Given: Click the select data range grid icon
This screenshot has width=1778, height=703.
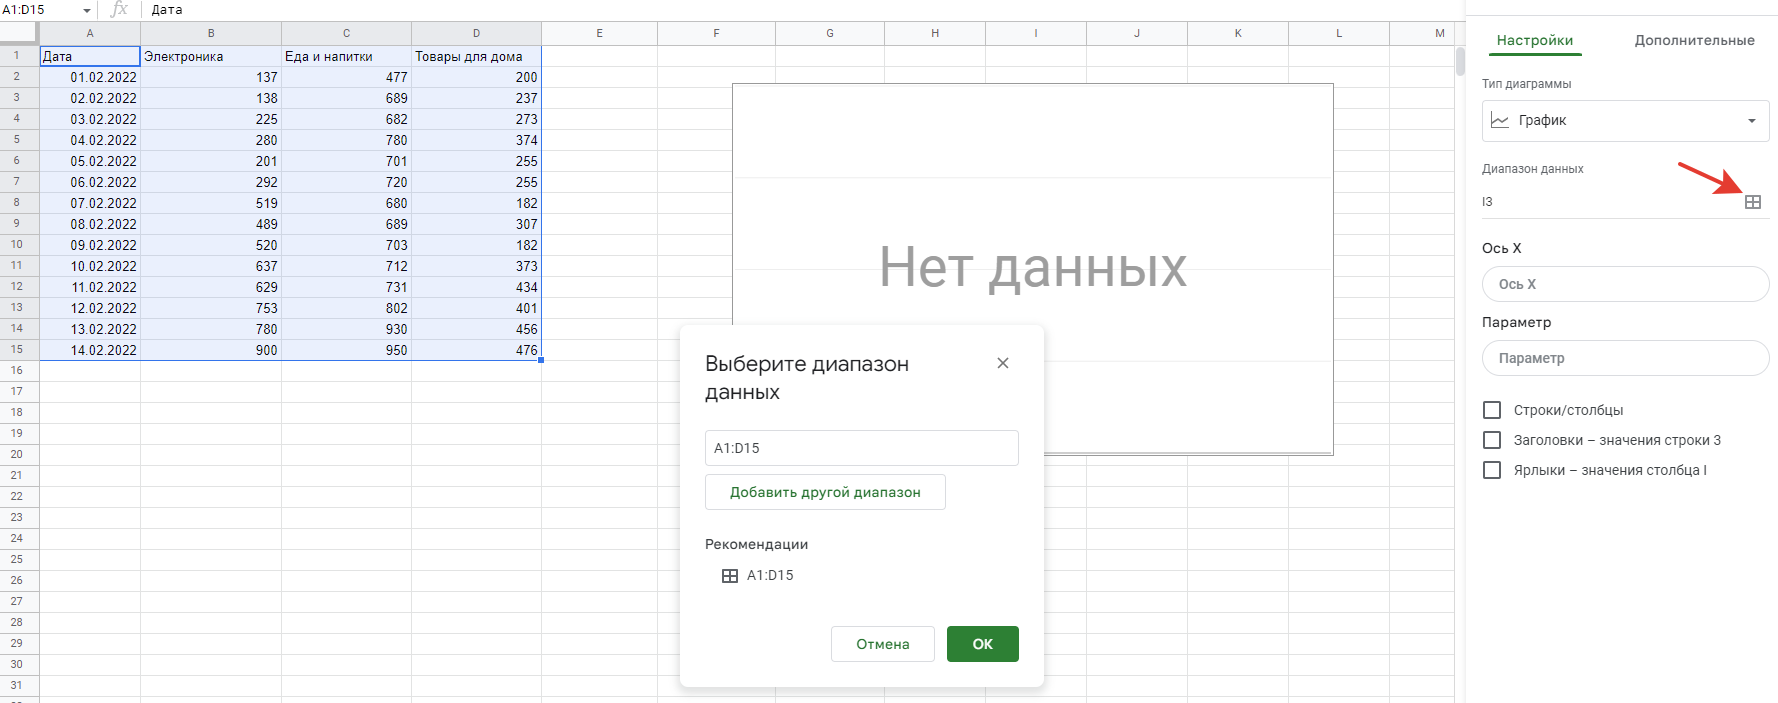Looking at the screenshot, I should tap(1752, 202).
